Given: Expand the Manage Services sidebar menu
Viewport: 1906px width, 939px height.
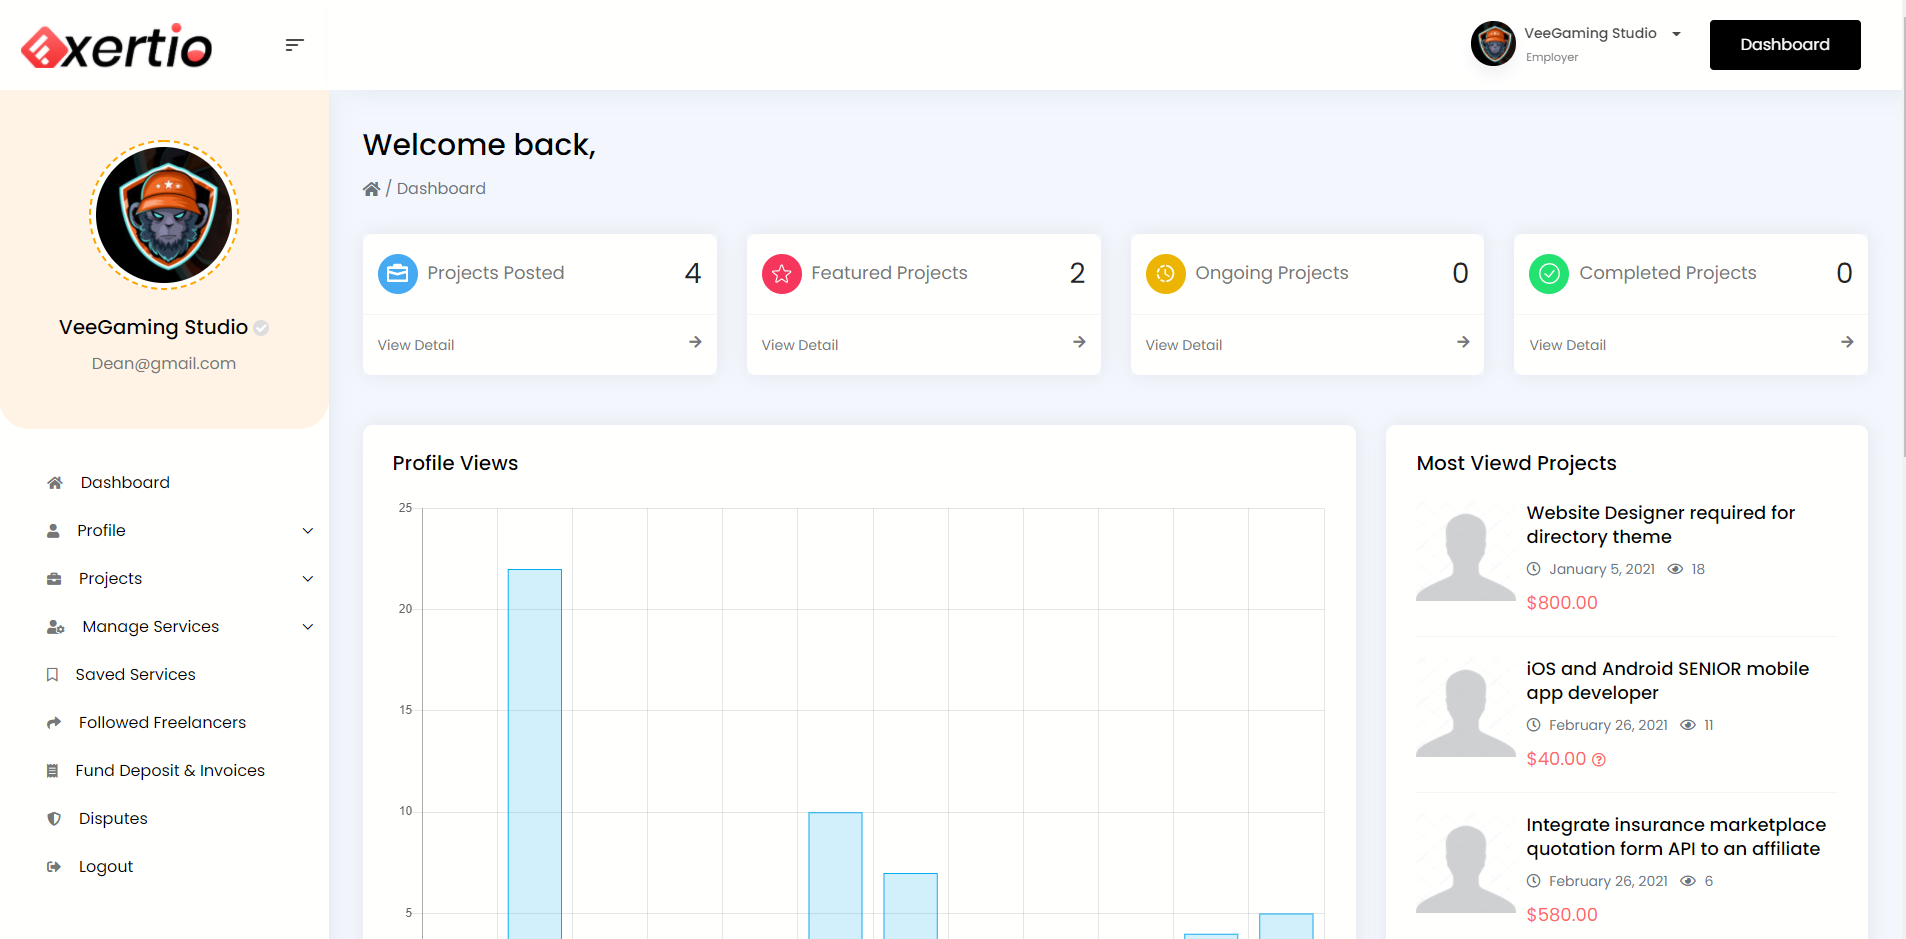Looking at the screenshot, I should (x=180, y=627).
